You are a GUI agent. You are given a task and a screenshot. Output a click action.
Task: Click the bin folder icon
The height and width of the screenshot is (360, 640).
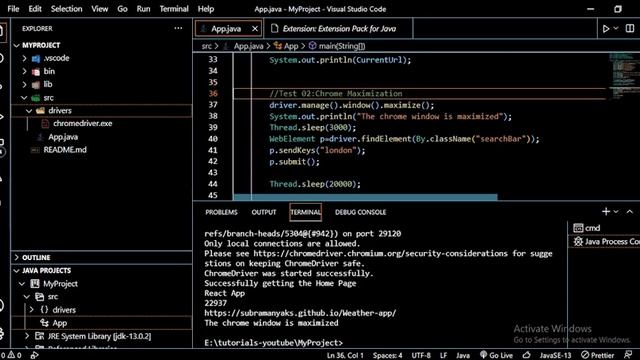(36, 72)
